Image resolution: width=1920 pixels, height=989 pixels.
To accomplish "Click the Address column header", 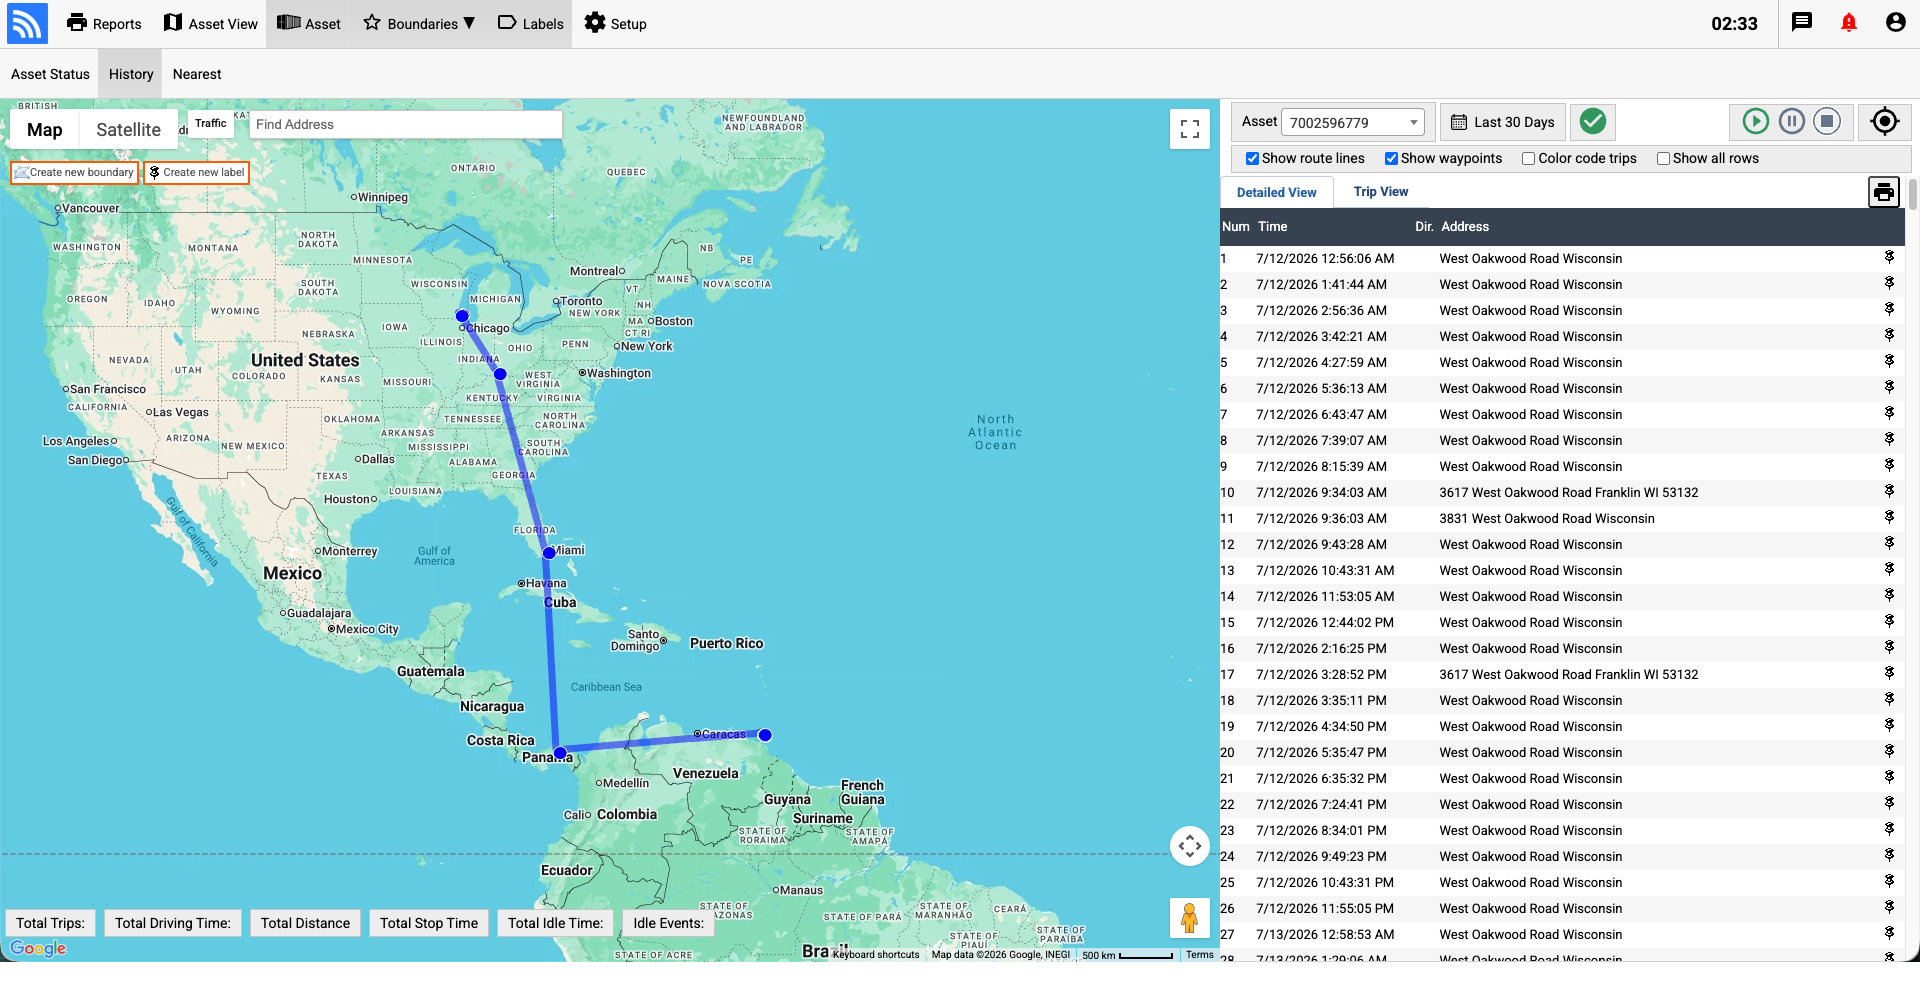I will (x=1465, y=227).
